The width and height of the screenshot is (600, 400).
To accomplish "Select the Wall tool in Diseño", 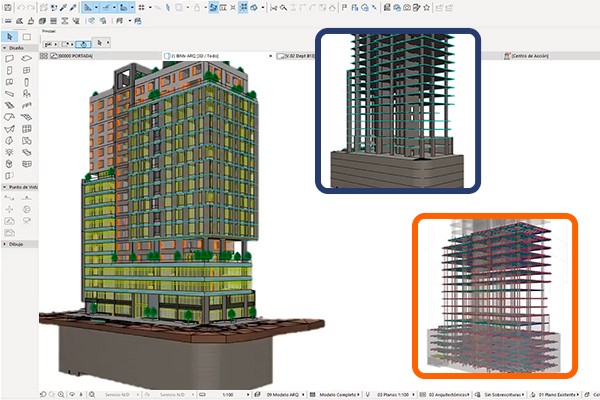I will [x=9, y=59].
